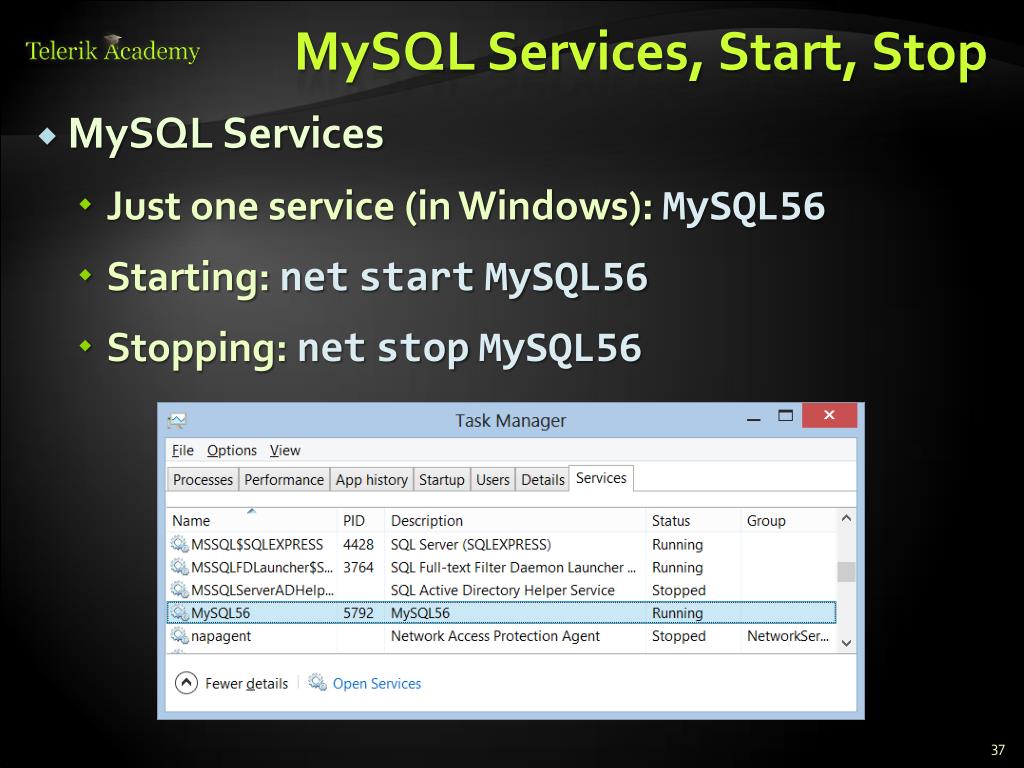Click scrollbar down arrow in services list
Image resolution: width=1024 pixels, height=768 pixels.
(846, 643)
